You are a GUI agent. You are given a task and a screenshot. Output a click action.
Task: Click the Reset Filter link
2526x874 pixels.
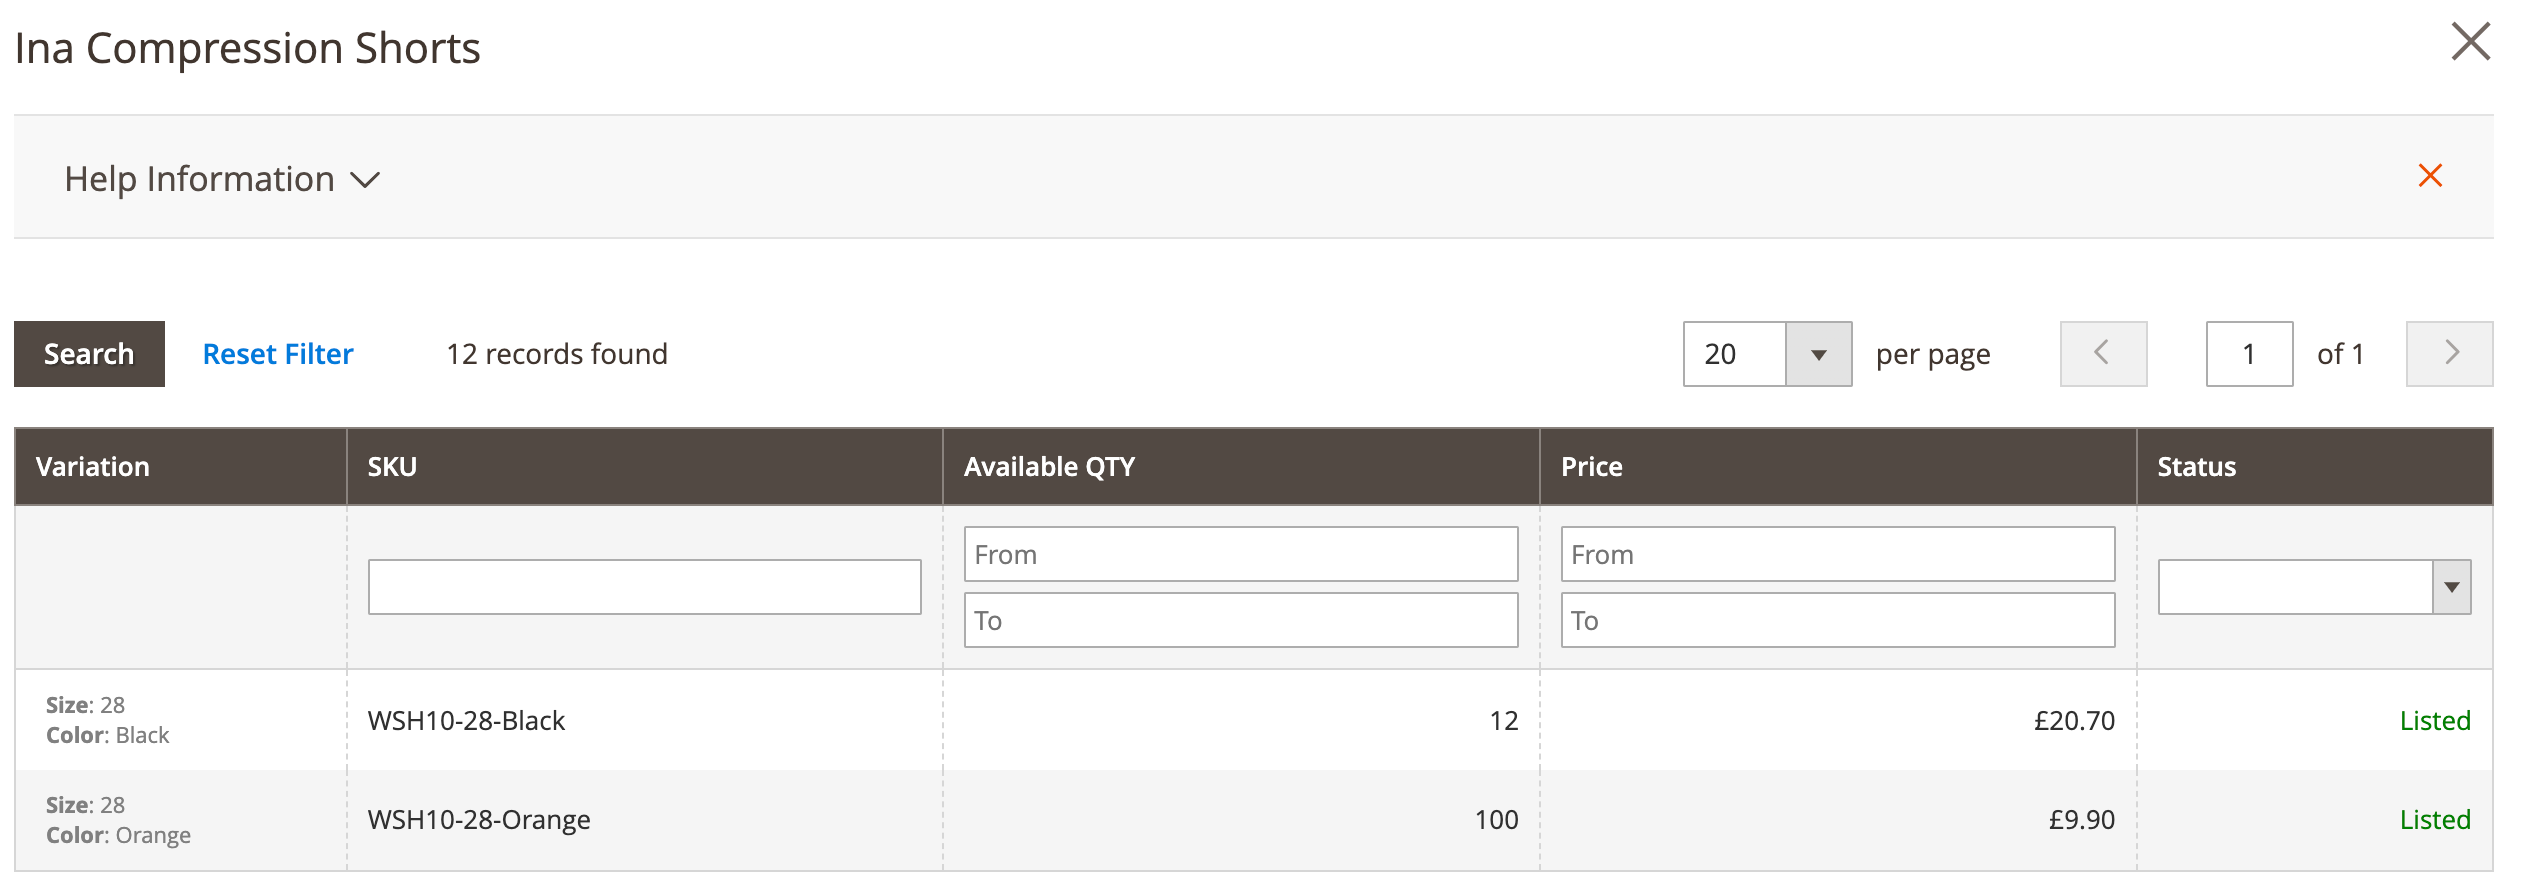(x=277, y=353)
